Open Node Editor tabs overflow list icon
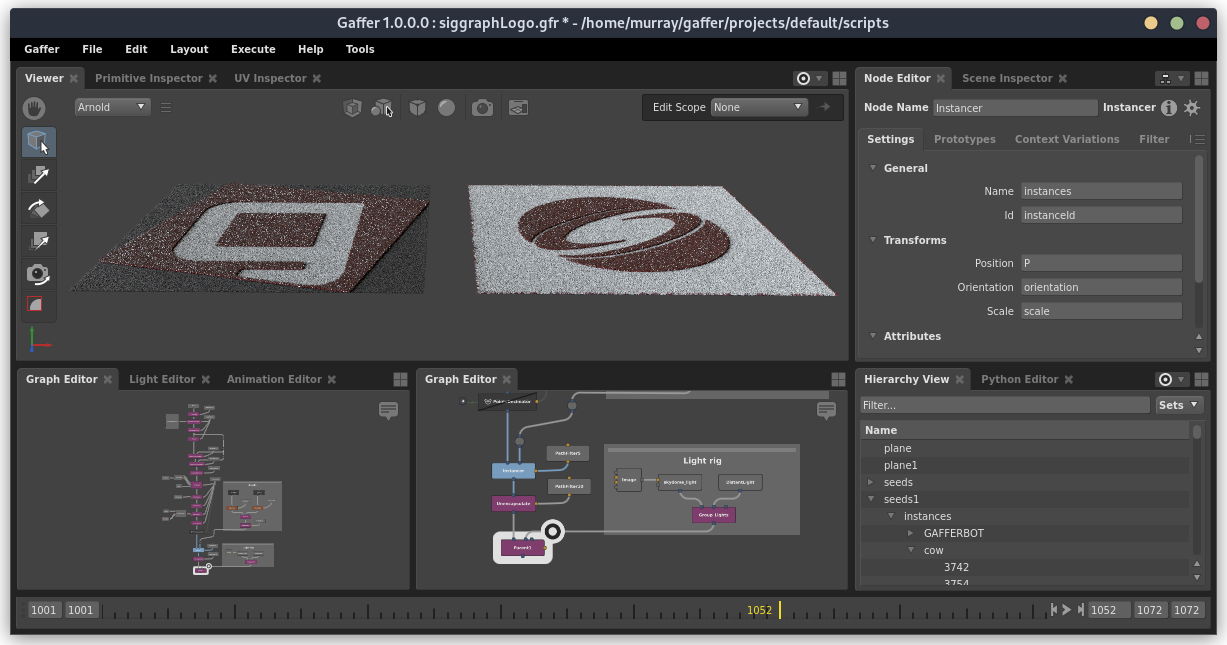This screenshot has height=645, width=1227. [1196, 139]
